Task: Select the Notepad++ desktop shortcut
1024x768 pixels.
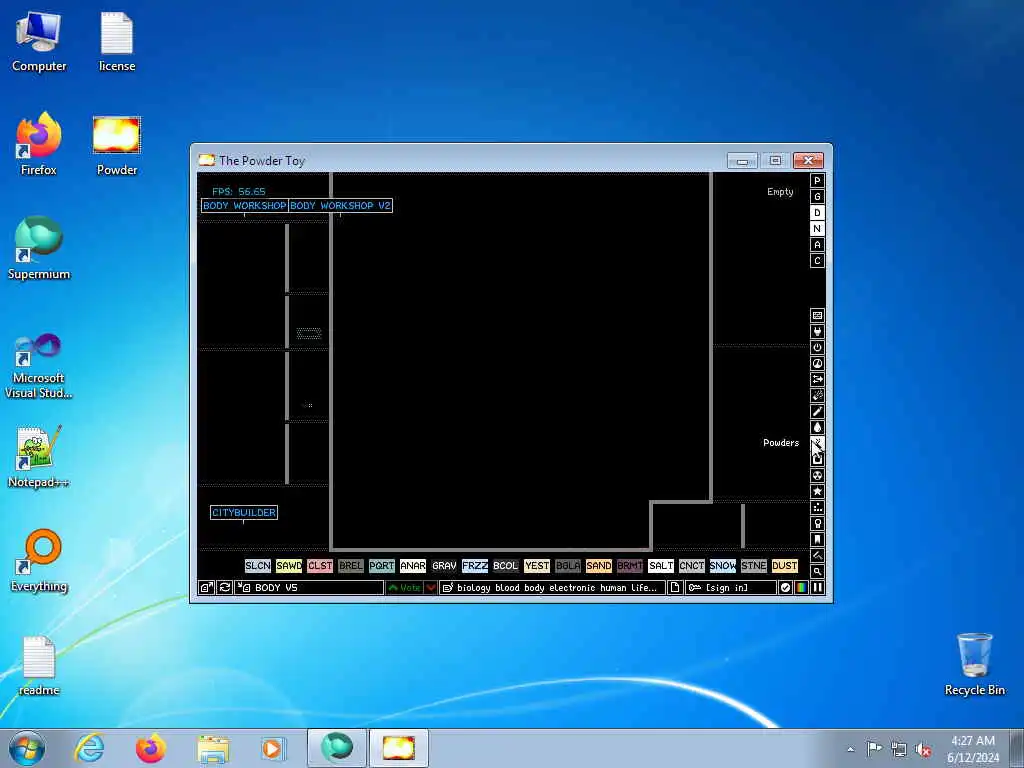Action: tap(39, 457)
